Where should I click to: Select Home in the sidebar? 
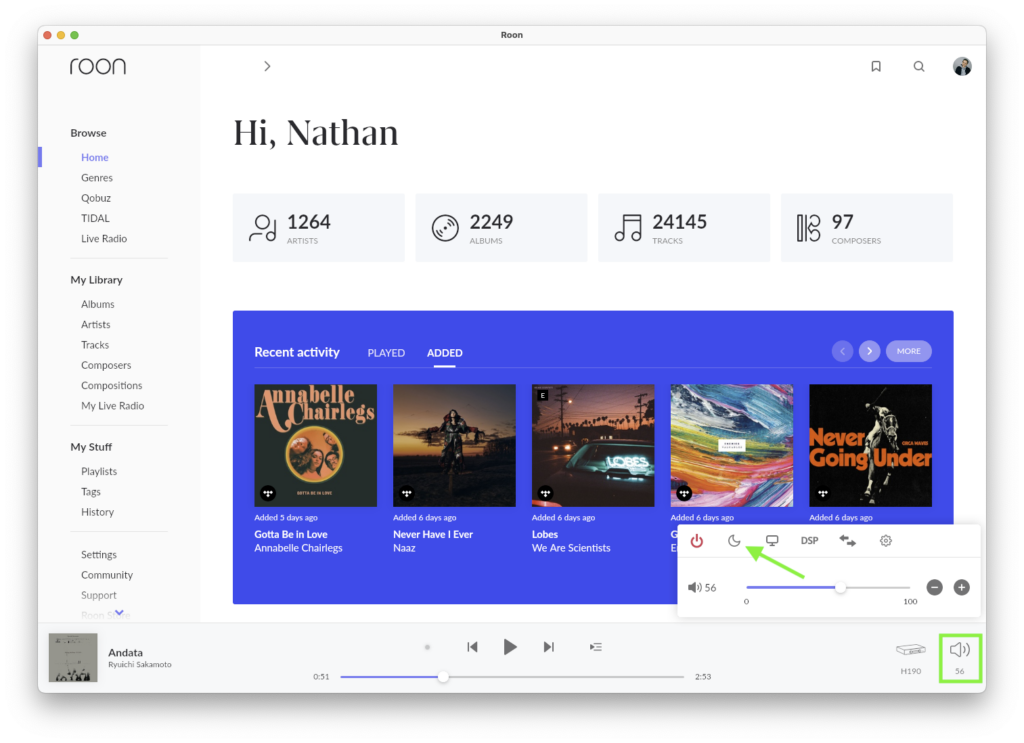click(95, 157)
